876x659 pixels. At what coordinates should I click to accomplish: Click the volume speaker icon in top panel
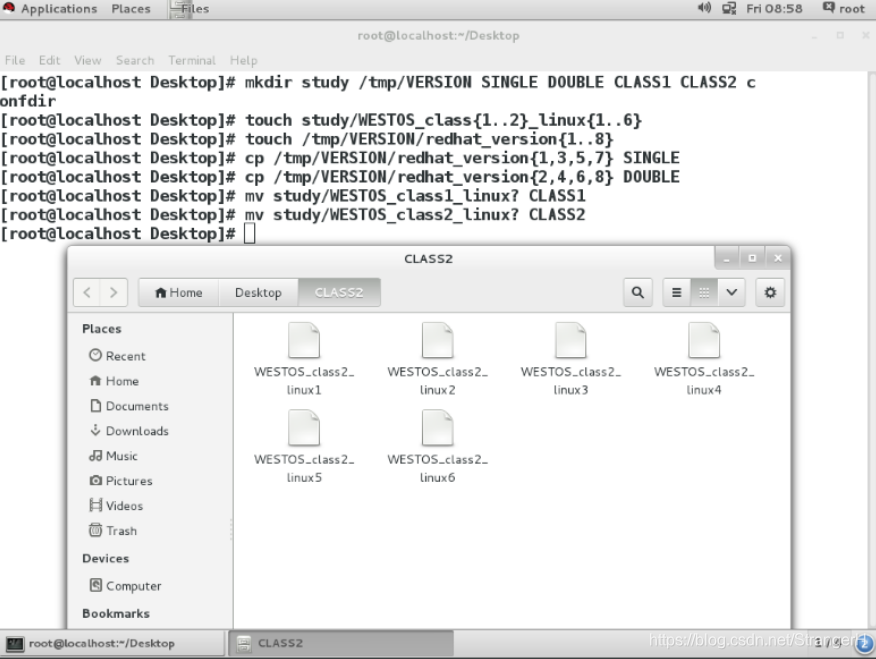point(704,8)
